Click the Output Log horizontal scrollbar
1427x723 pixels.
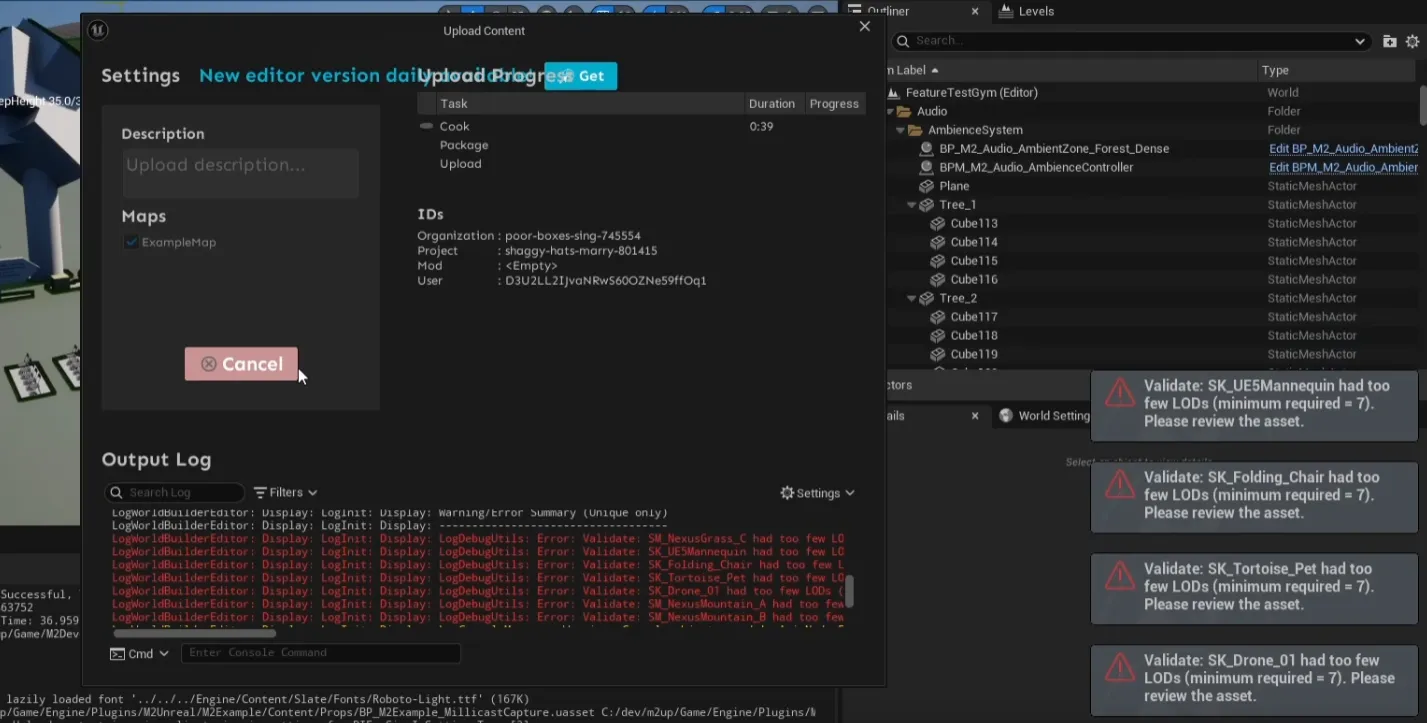click(194, 633)
